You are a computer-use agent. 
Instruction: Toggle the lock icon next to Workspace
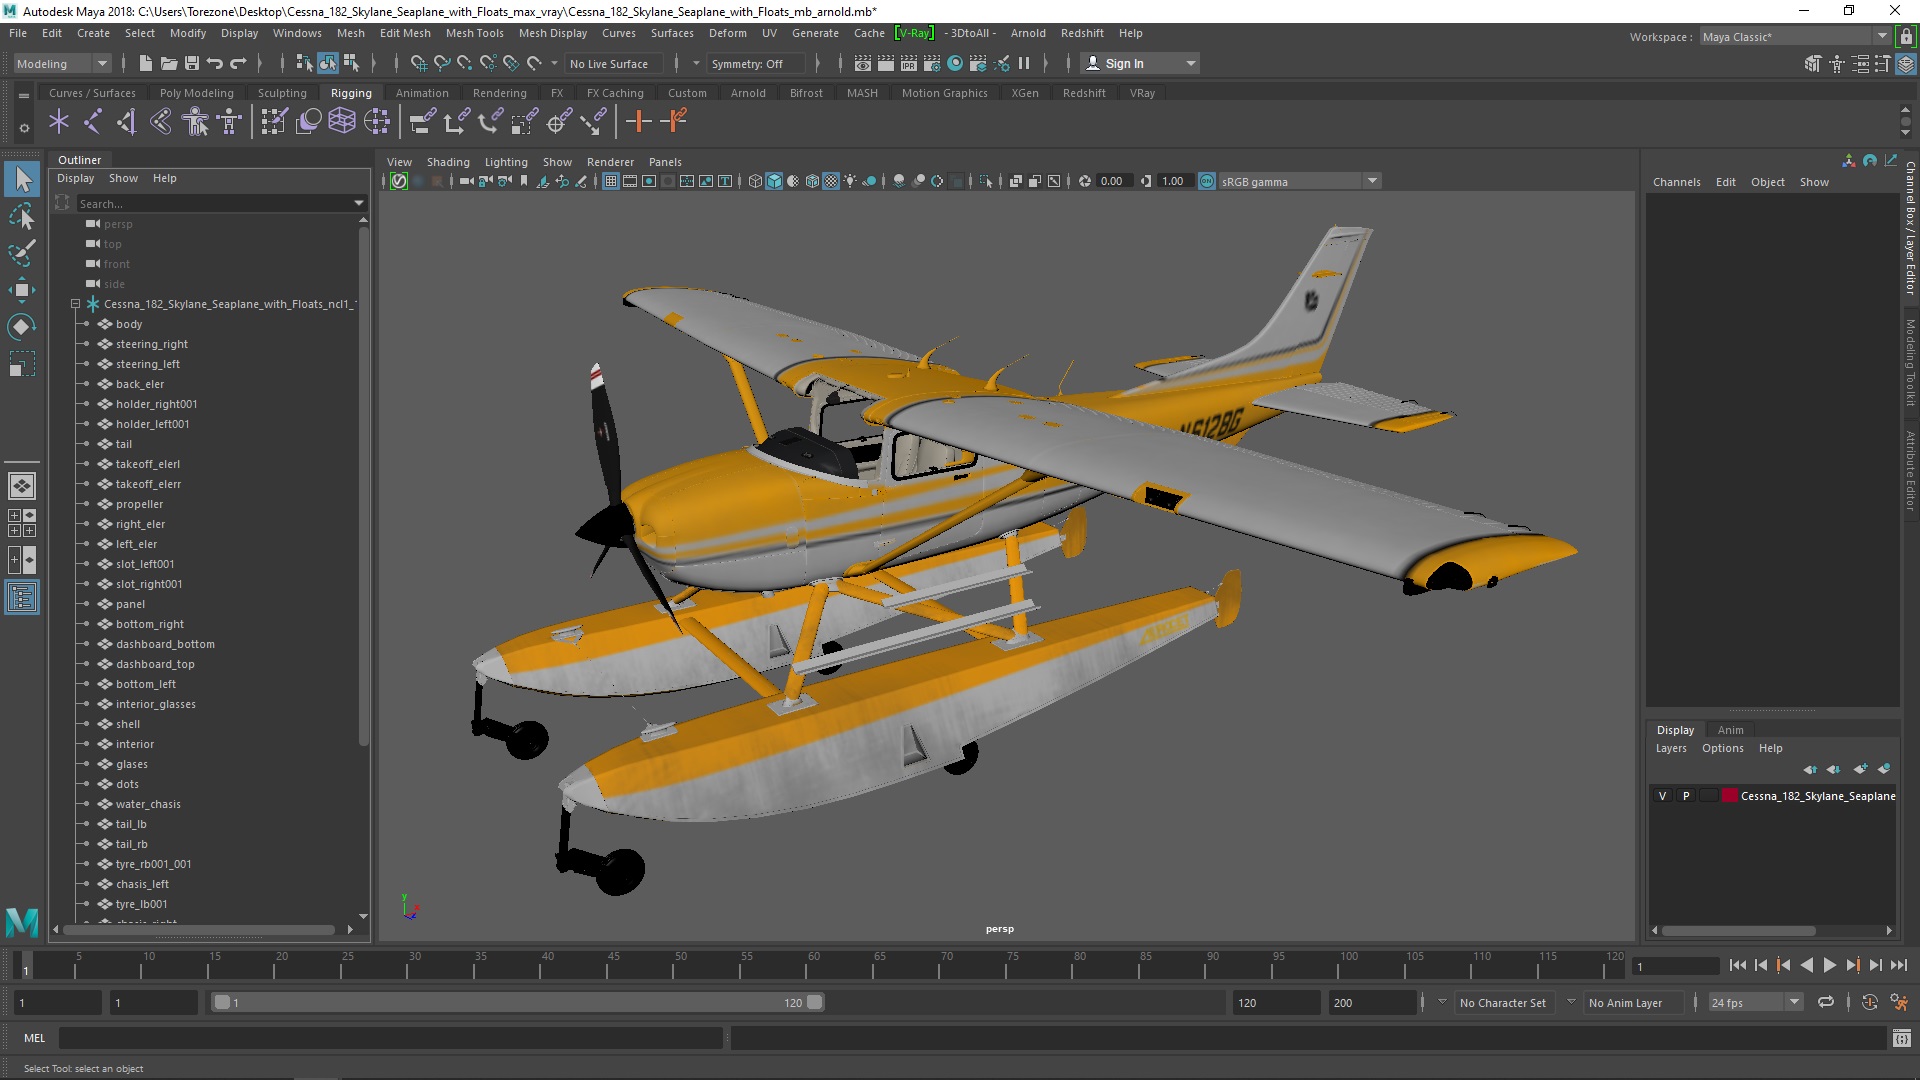pos(1906,36)
